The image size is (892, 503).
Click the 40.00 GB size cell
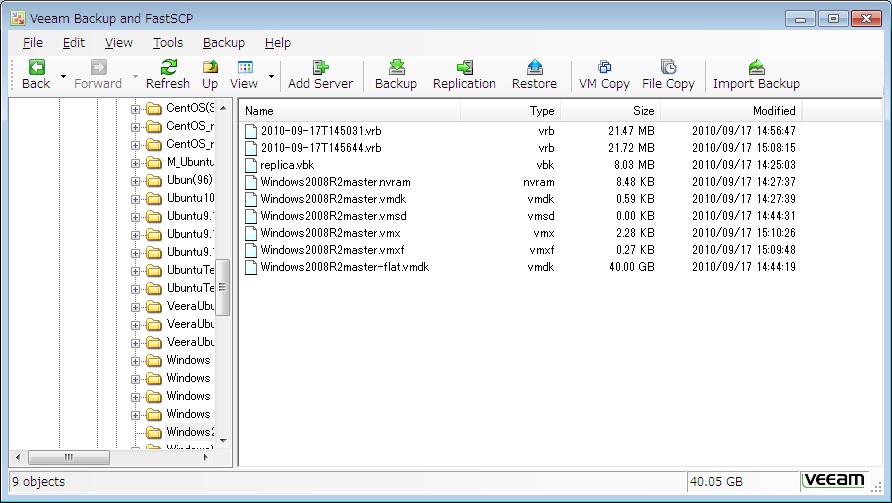[x=631, y=267]
